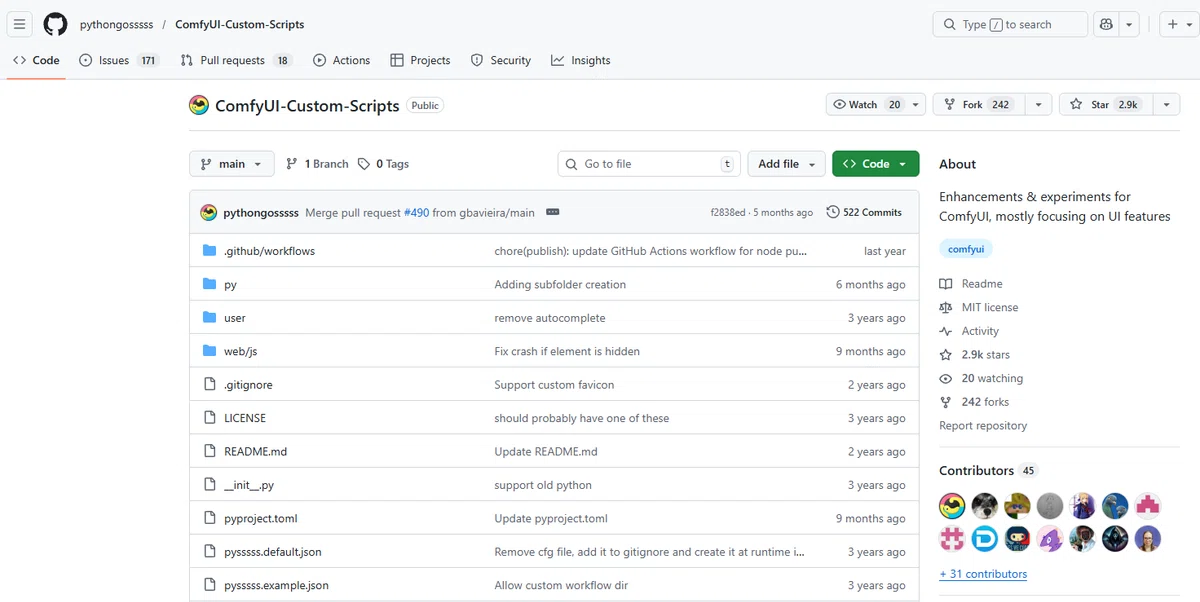Click Report repository
Image resolution: width=1200 pixels, height=602 pixels.
(x=983, y=426)
